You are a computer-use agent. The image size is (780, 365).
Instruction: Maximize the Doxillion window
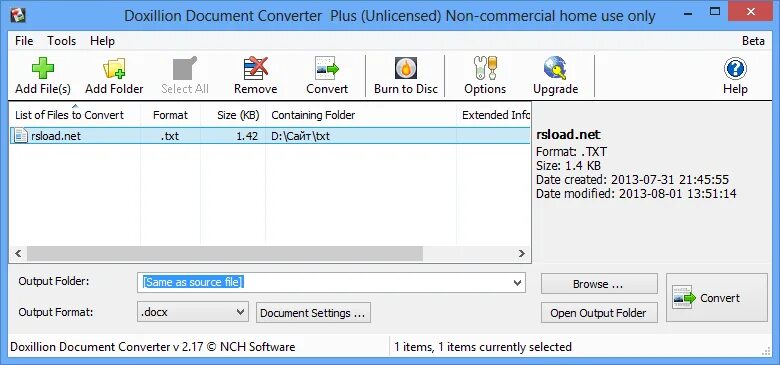pyautogui.click(x=715, y=10)
